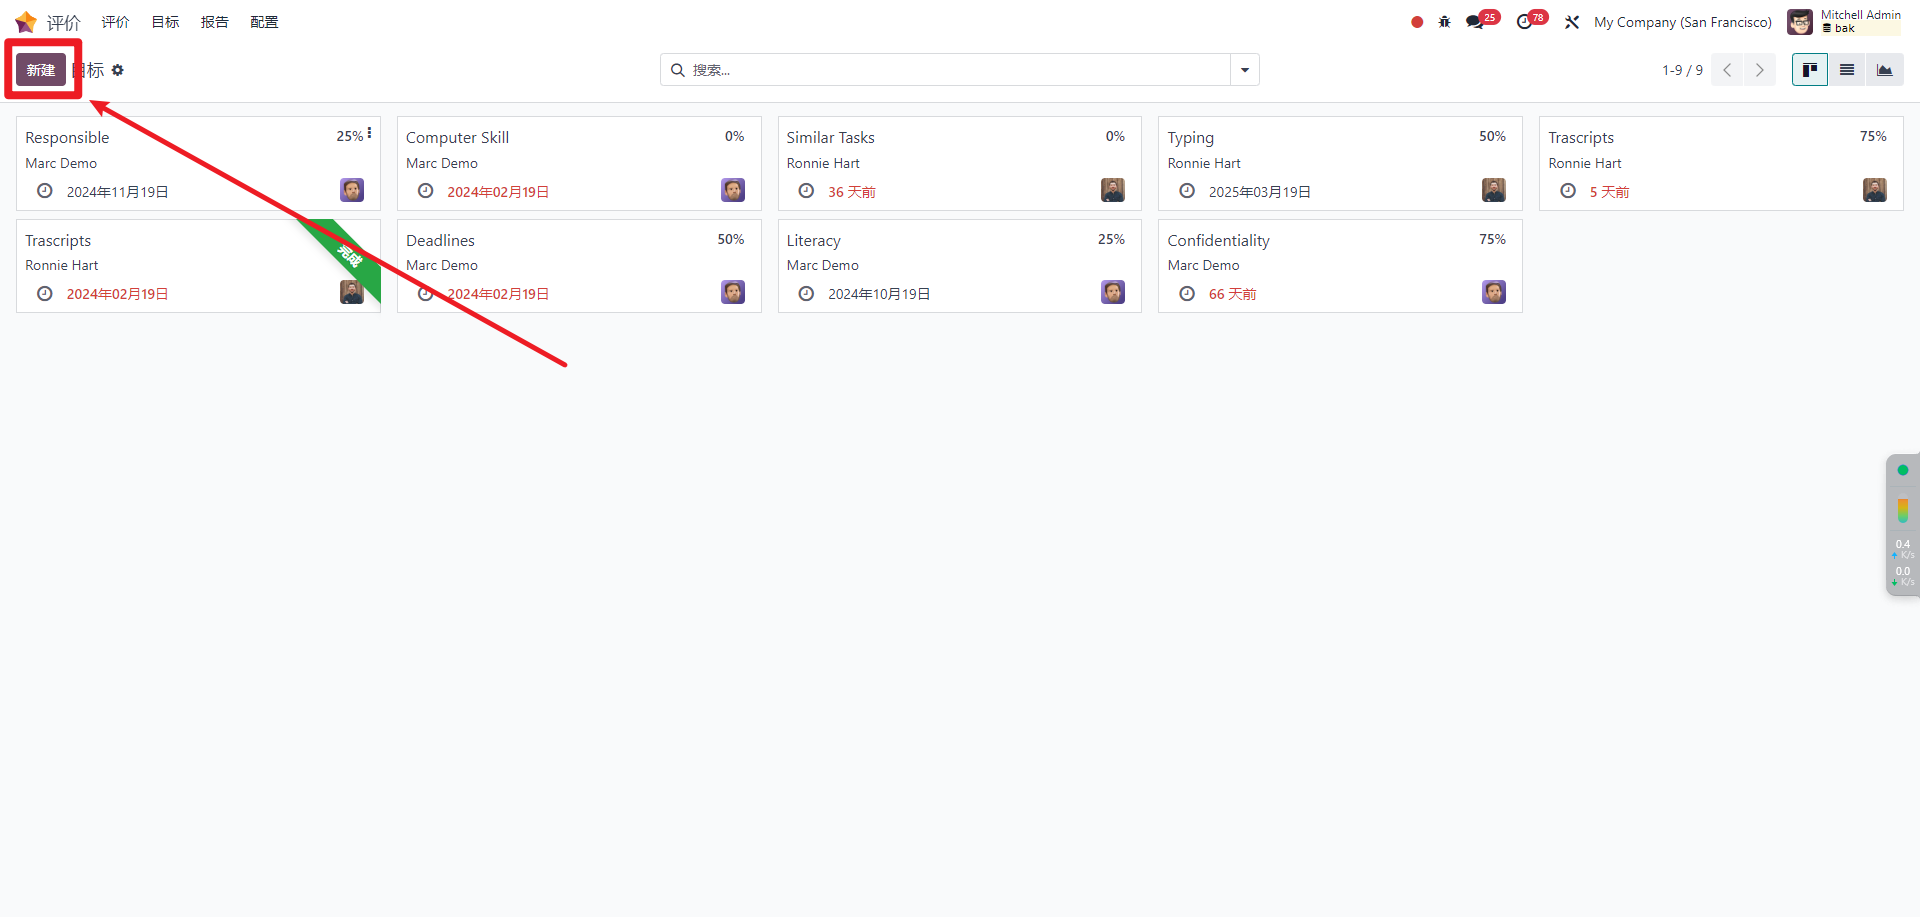The height and width of the screenshot is (917, 1920).
Task: Open the Mitchell Admin user menu
Action: [x=1844, y=22]
